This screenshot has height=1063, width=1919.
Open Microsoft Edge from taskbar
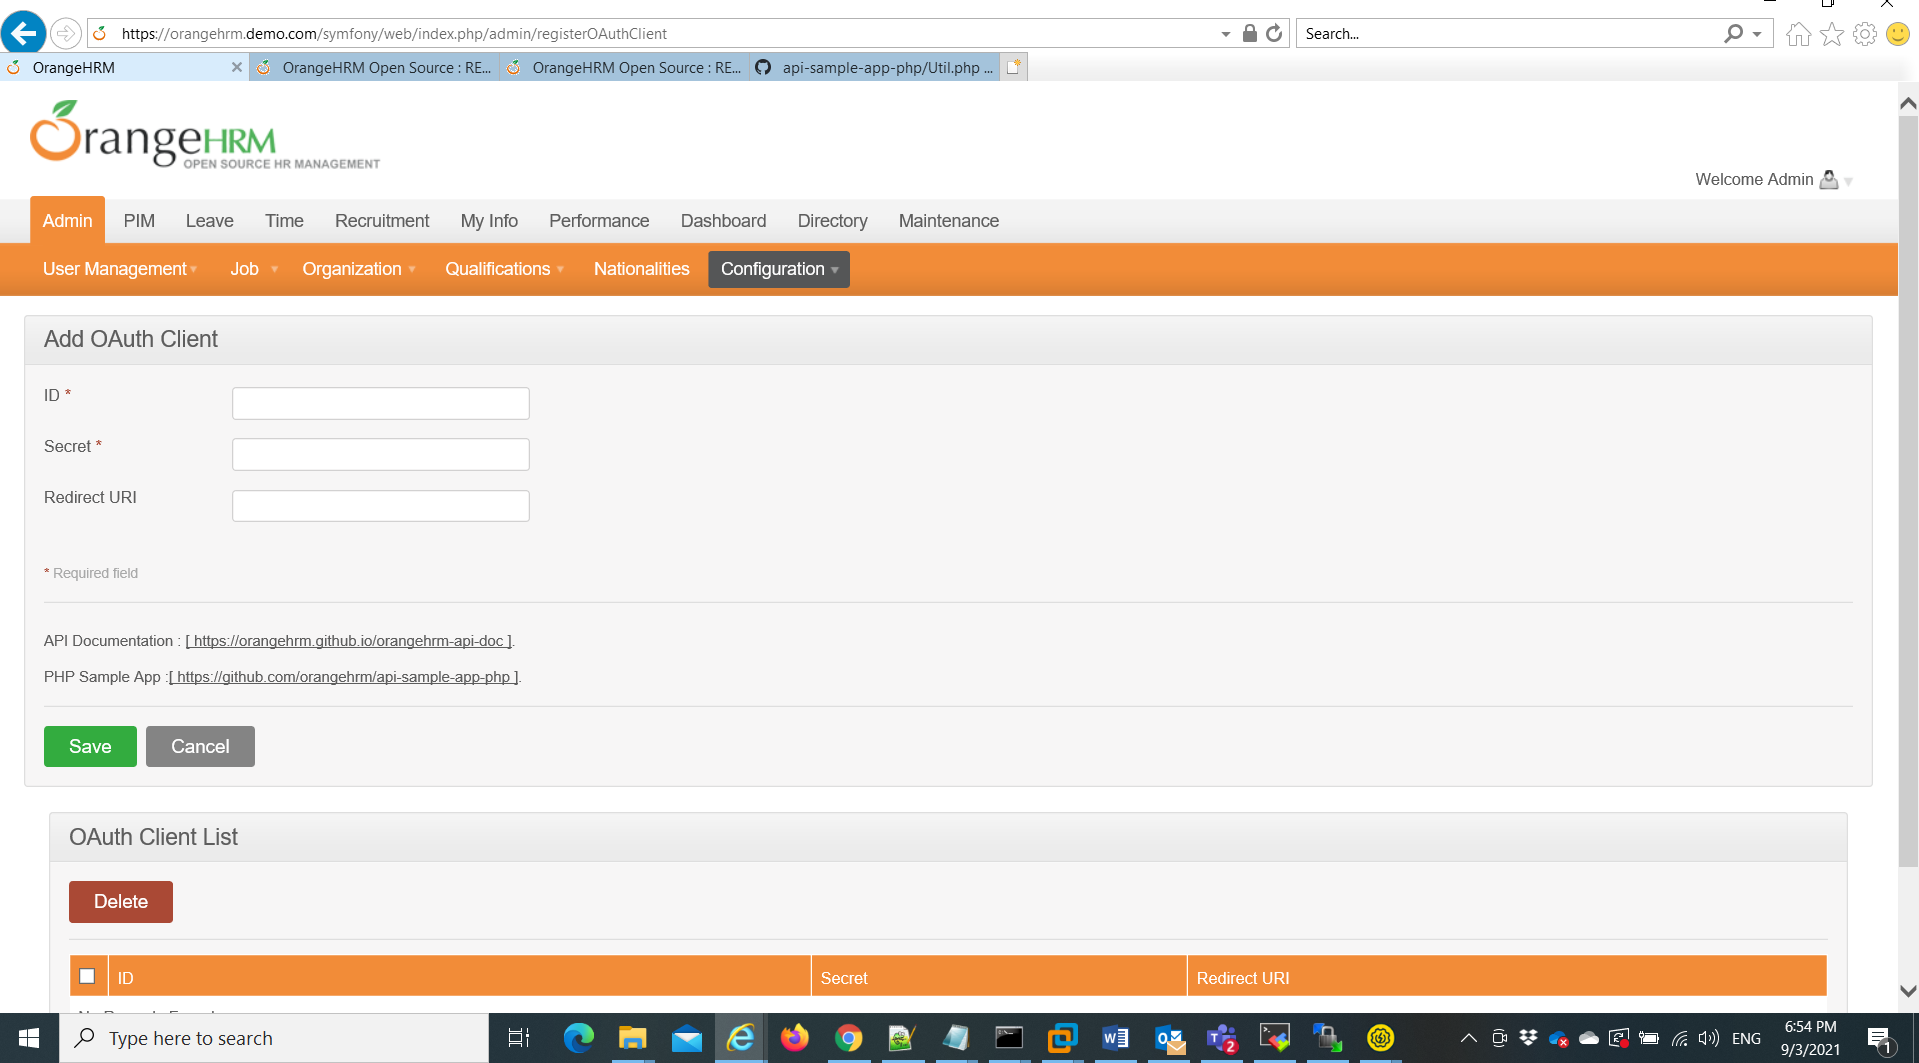(578, 1038)
